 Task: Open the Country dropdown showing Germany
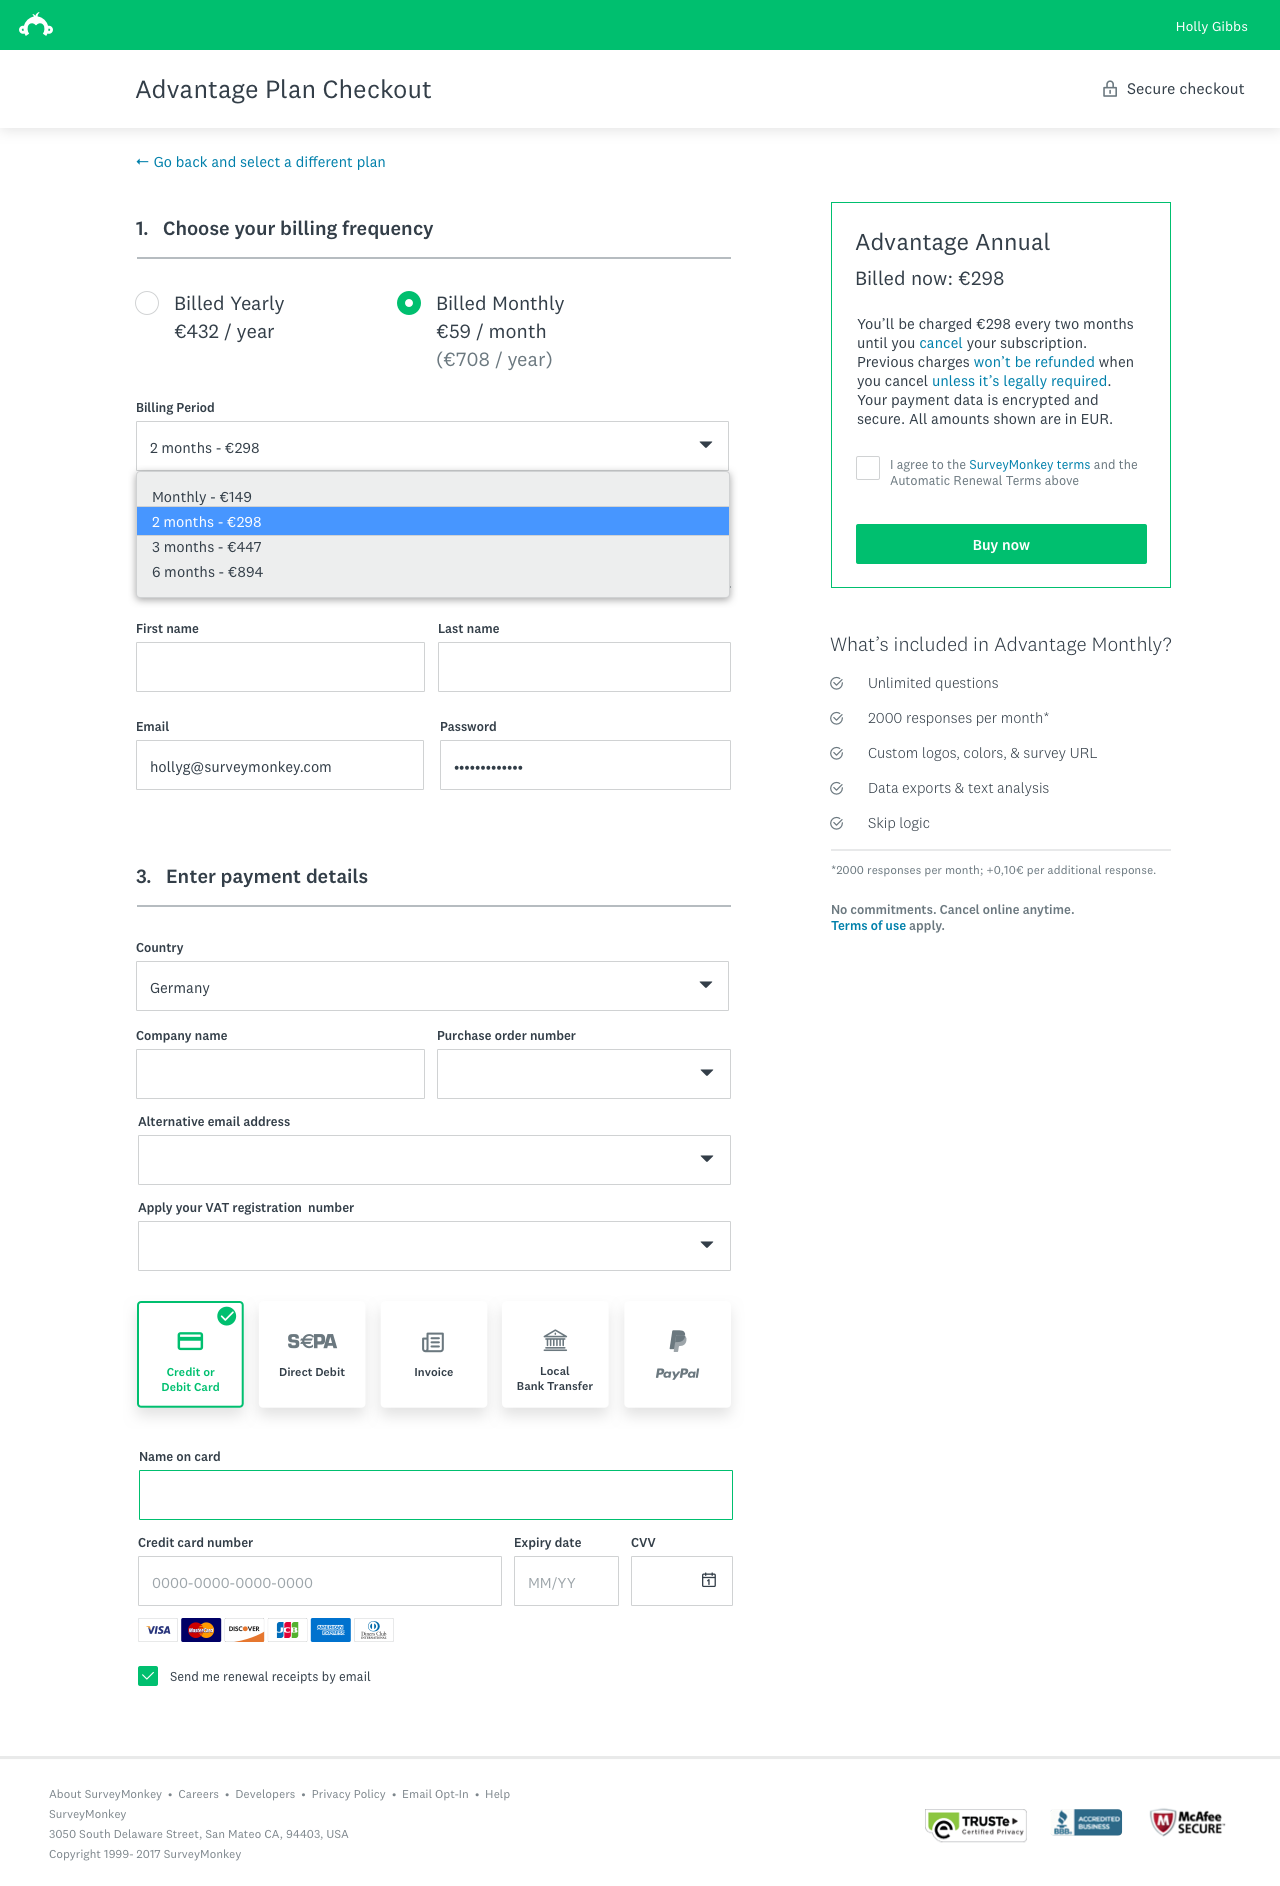pyautogui.click(x=432, y=986)
